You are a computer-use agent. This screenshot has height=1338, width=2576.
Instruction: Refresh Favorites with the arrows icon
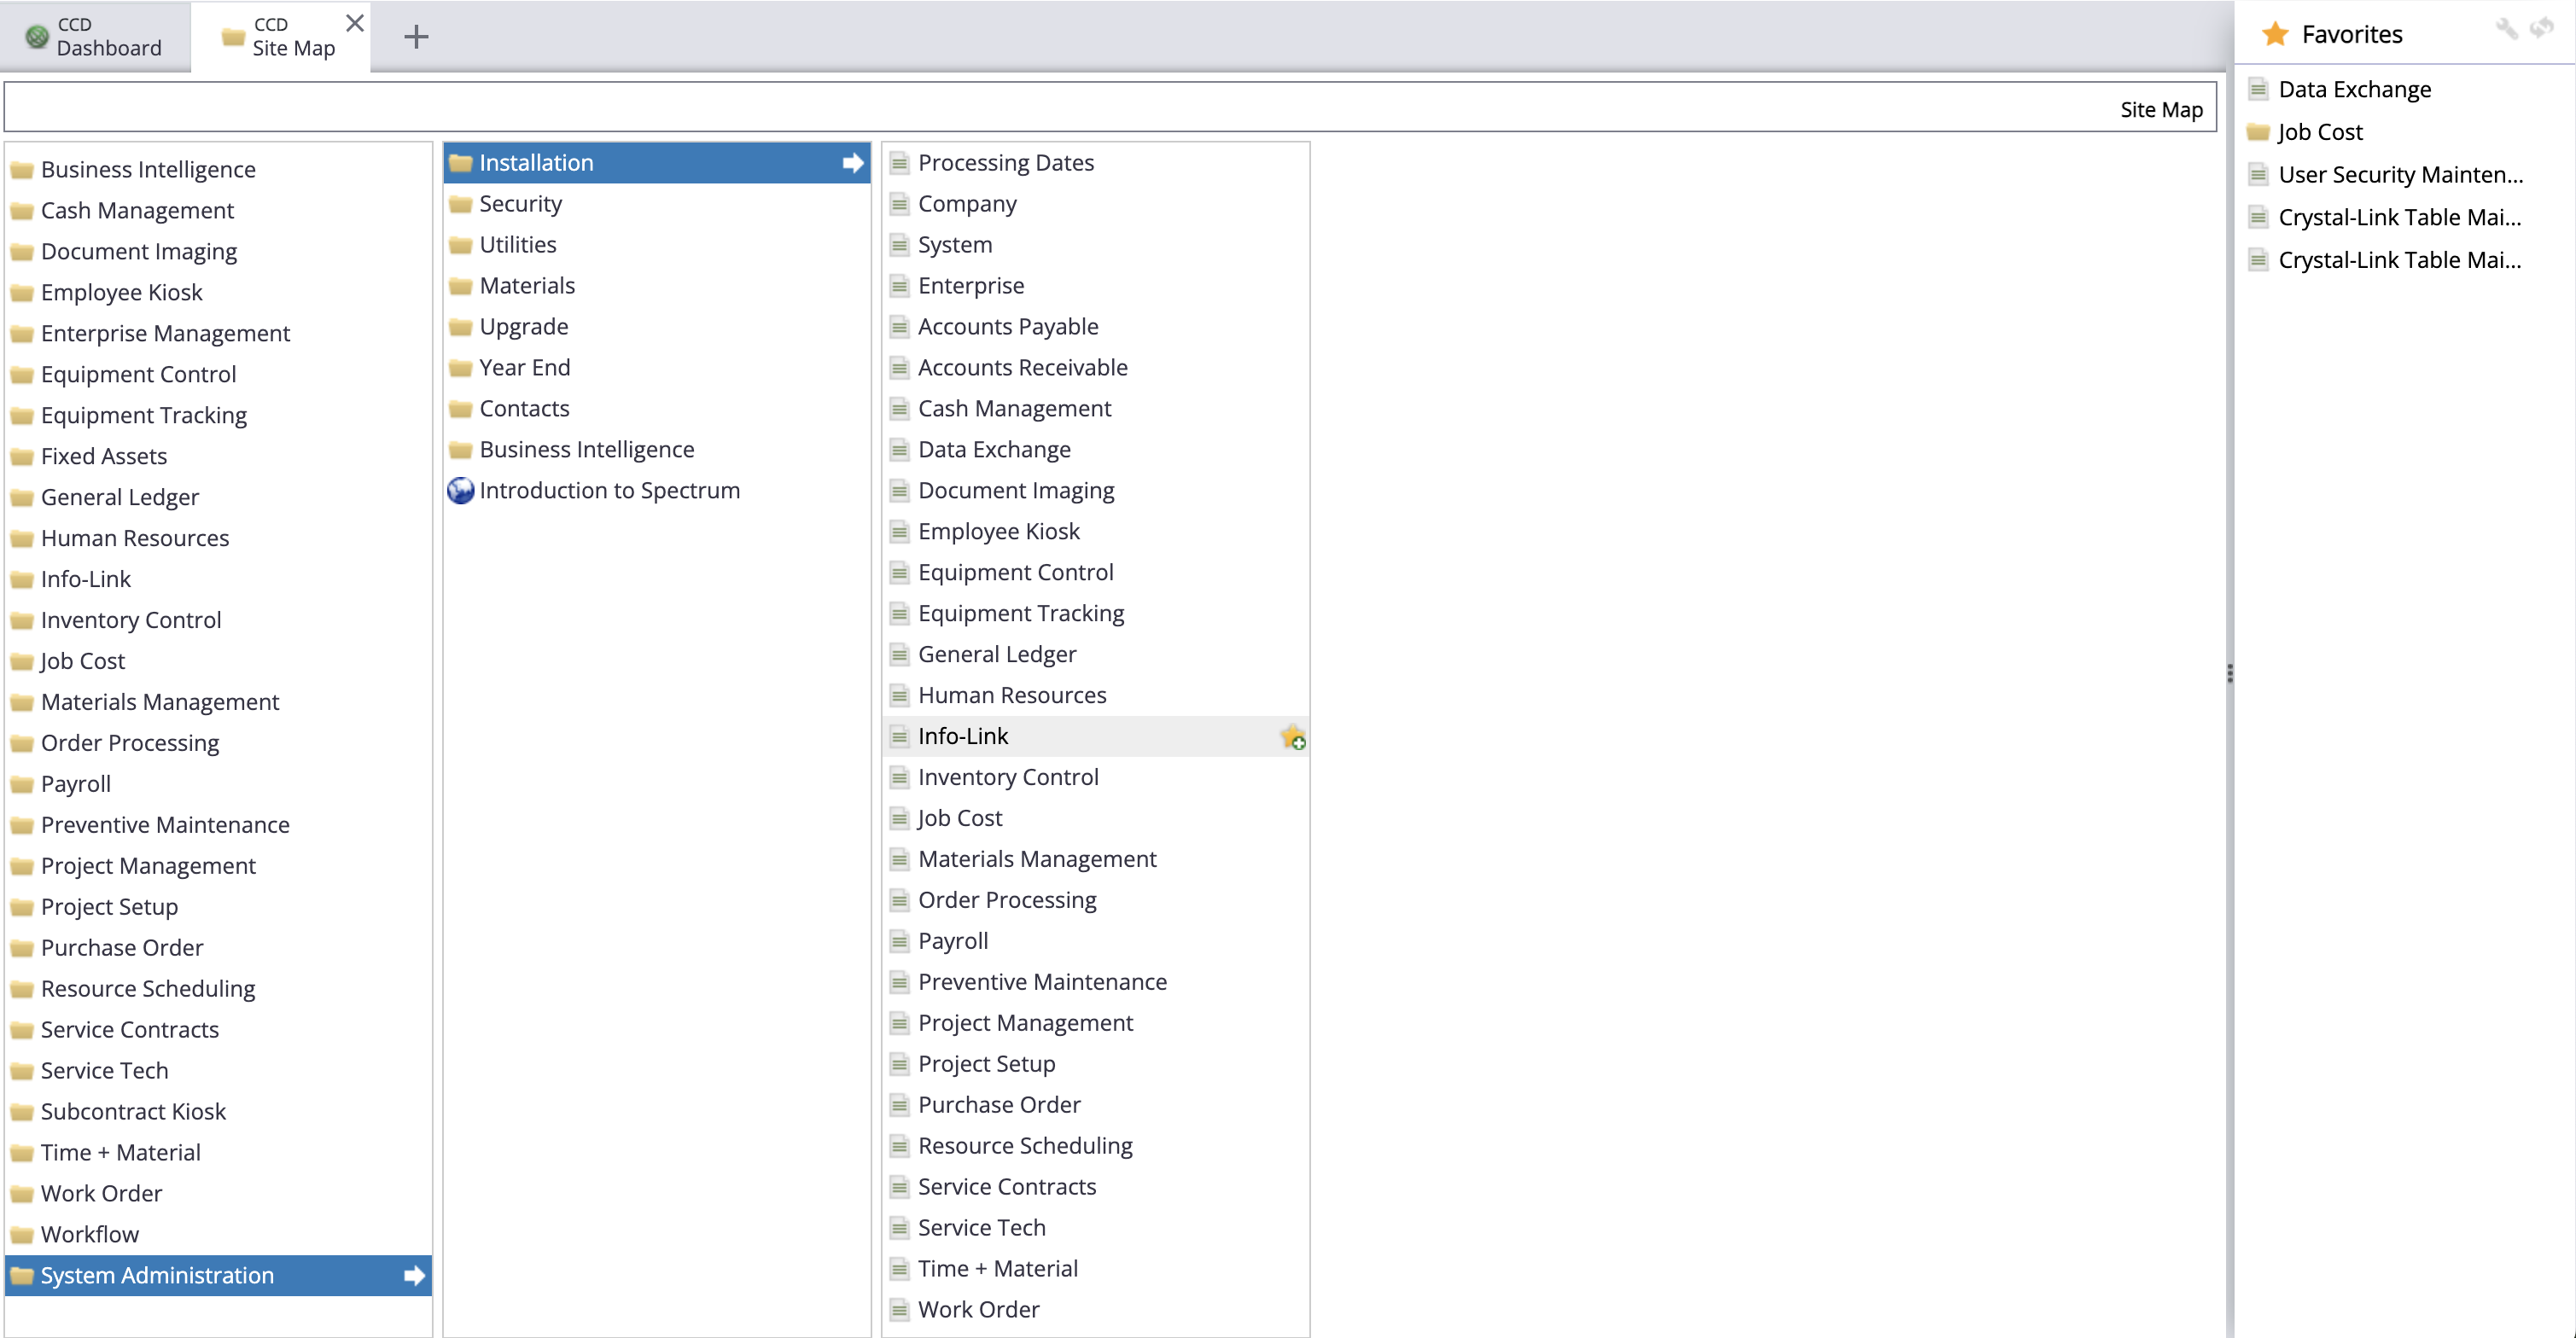[2541, 29]
